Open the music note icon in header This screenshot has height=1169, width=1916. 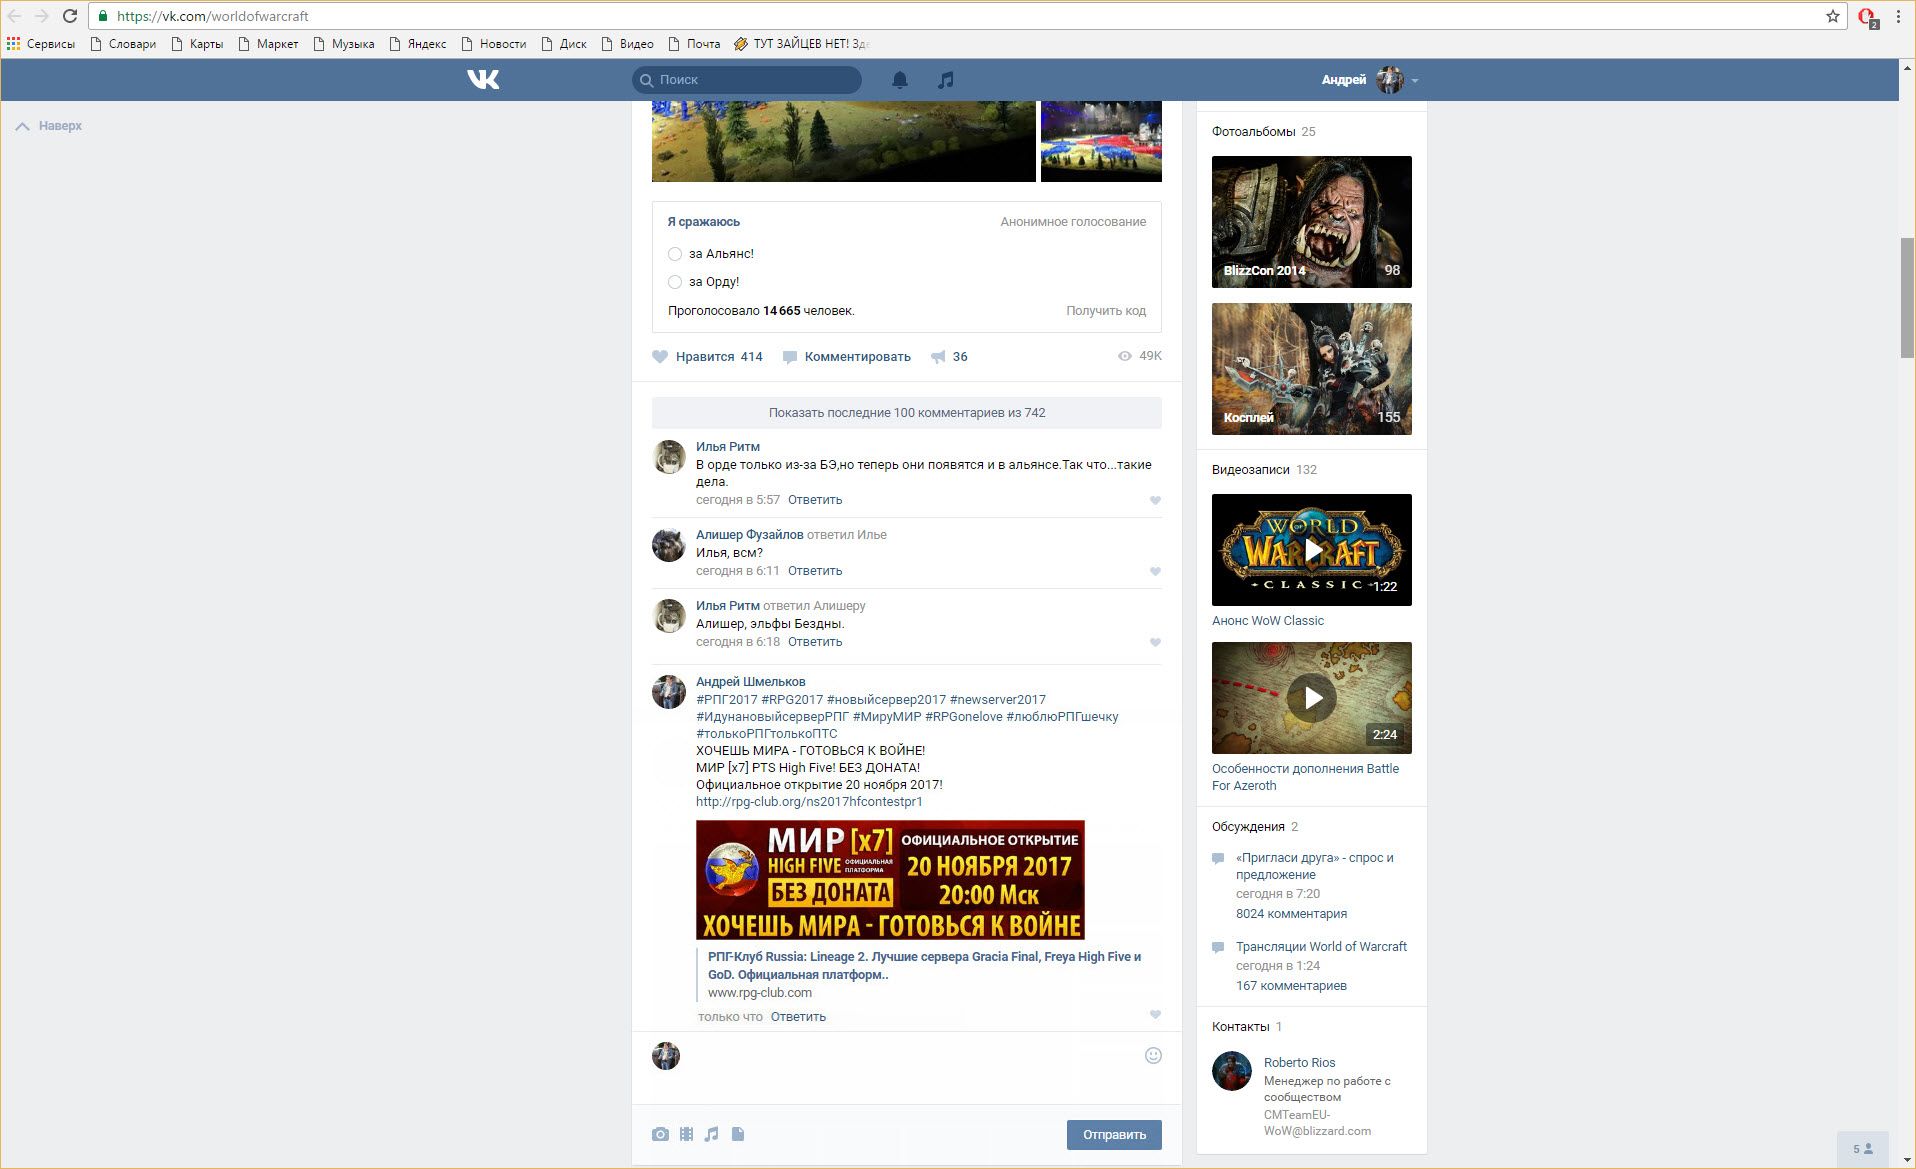946,80
